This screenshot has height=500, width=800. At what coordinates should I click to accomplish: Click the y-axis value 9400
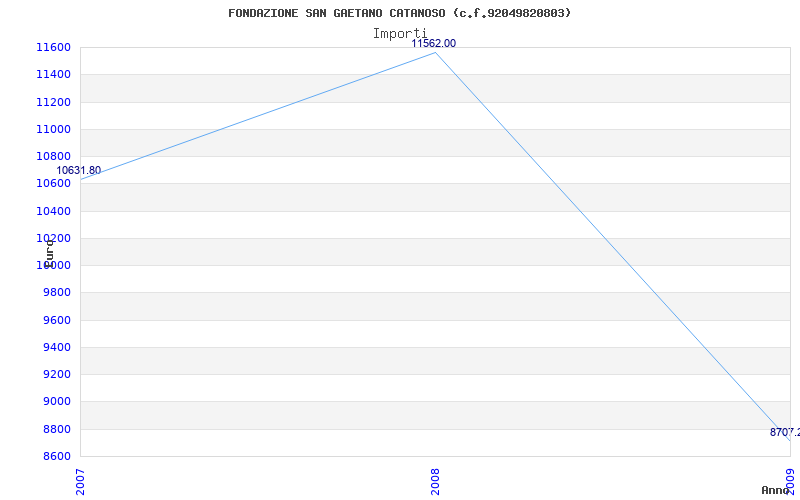point(56,347)
